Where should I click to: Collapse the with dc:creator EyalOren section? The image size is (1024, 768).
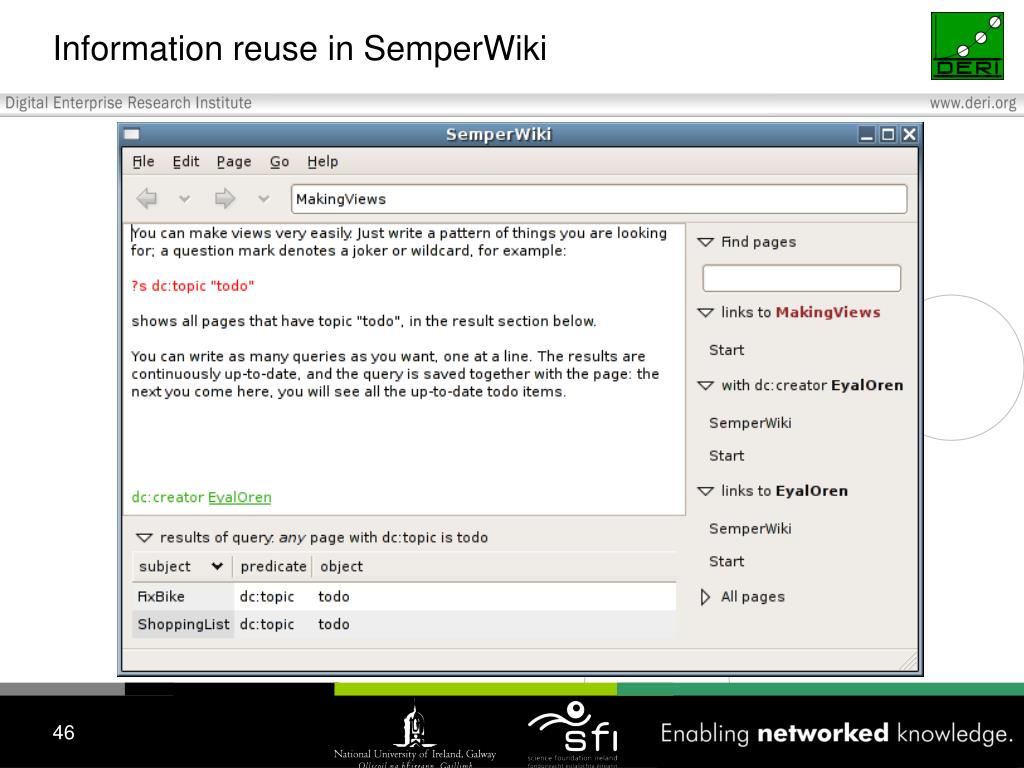[705, 386]
